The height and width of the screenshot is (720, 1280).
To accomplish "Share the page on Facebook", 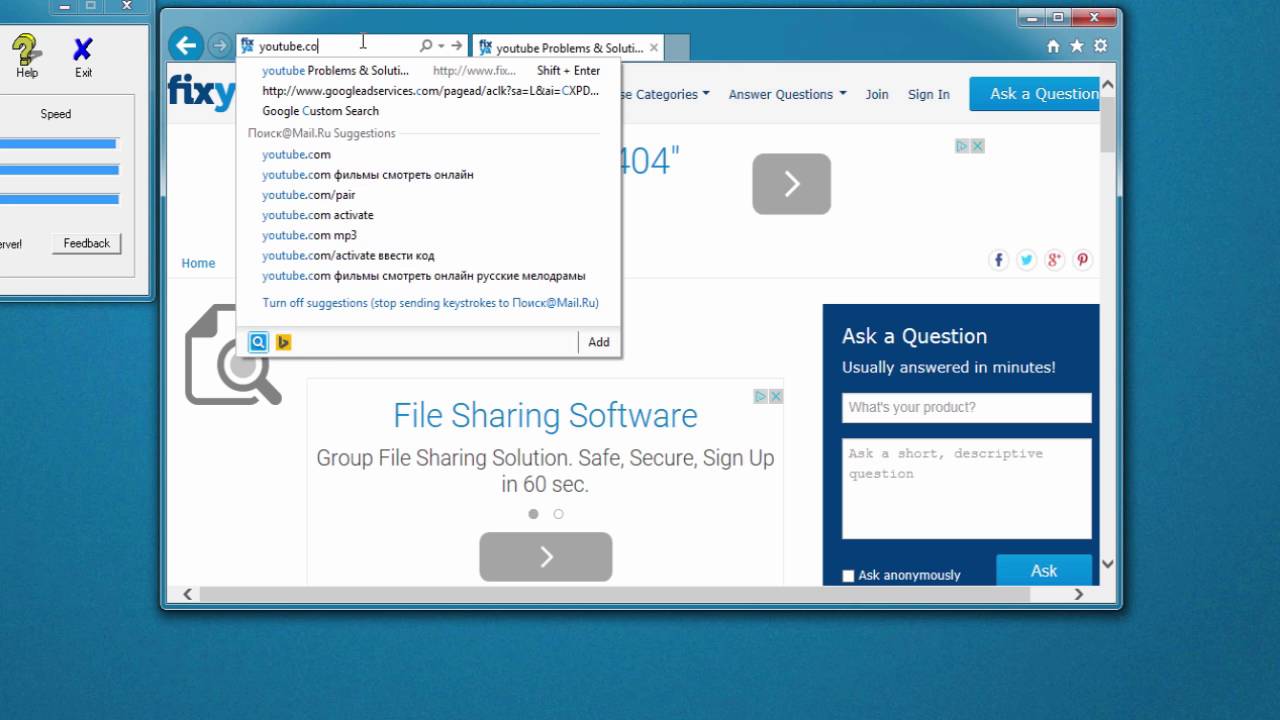I will coord(998,260).
